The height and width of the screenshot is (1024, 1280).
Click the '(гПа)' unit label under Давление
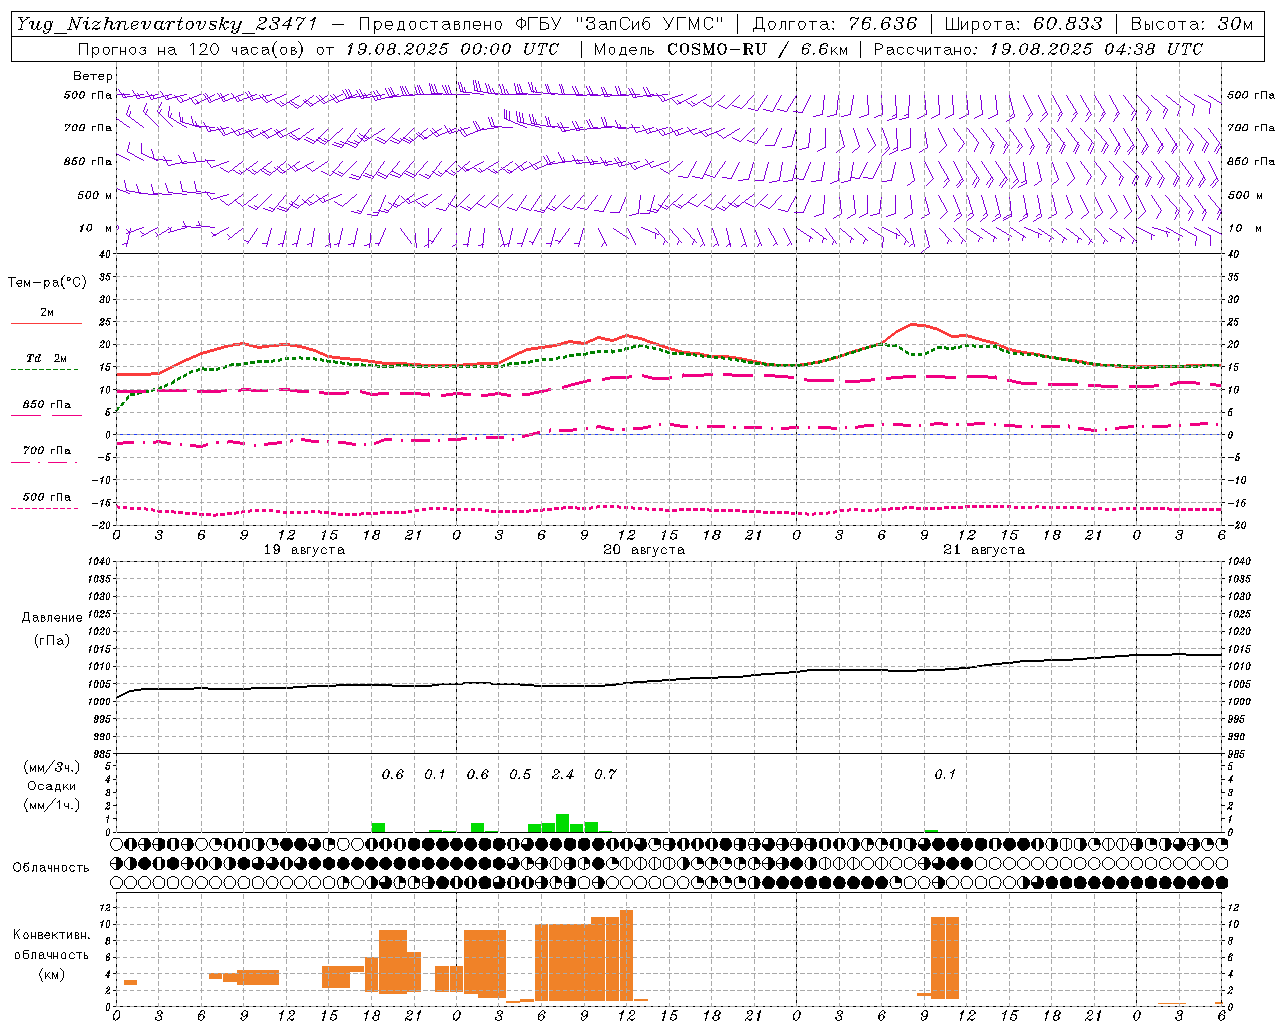(x=52, y=640)
